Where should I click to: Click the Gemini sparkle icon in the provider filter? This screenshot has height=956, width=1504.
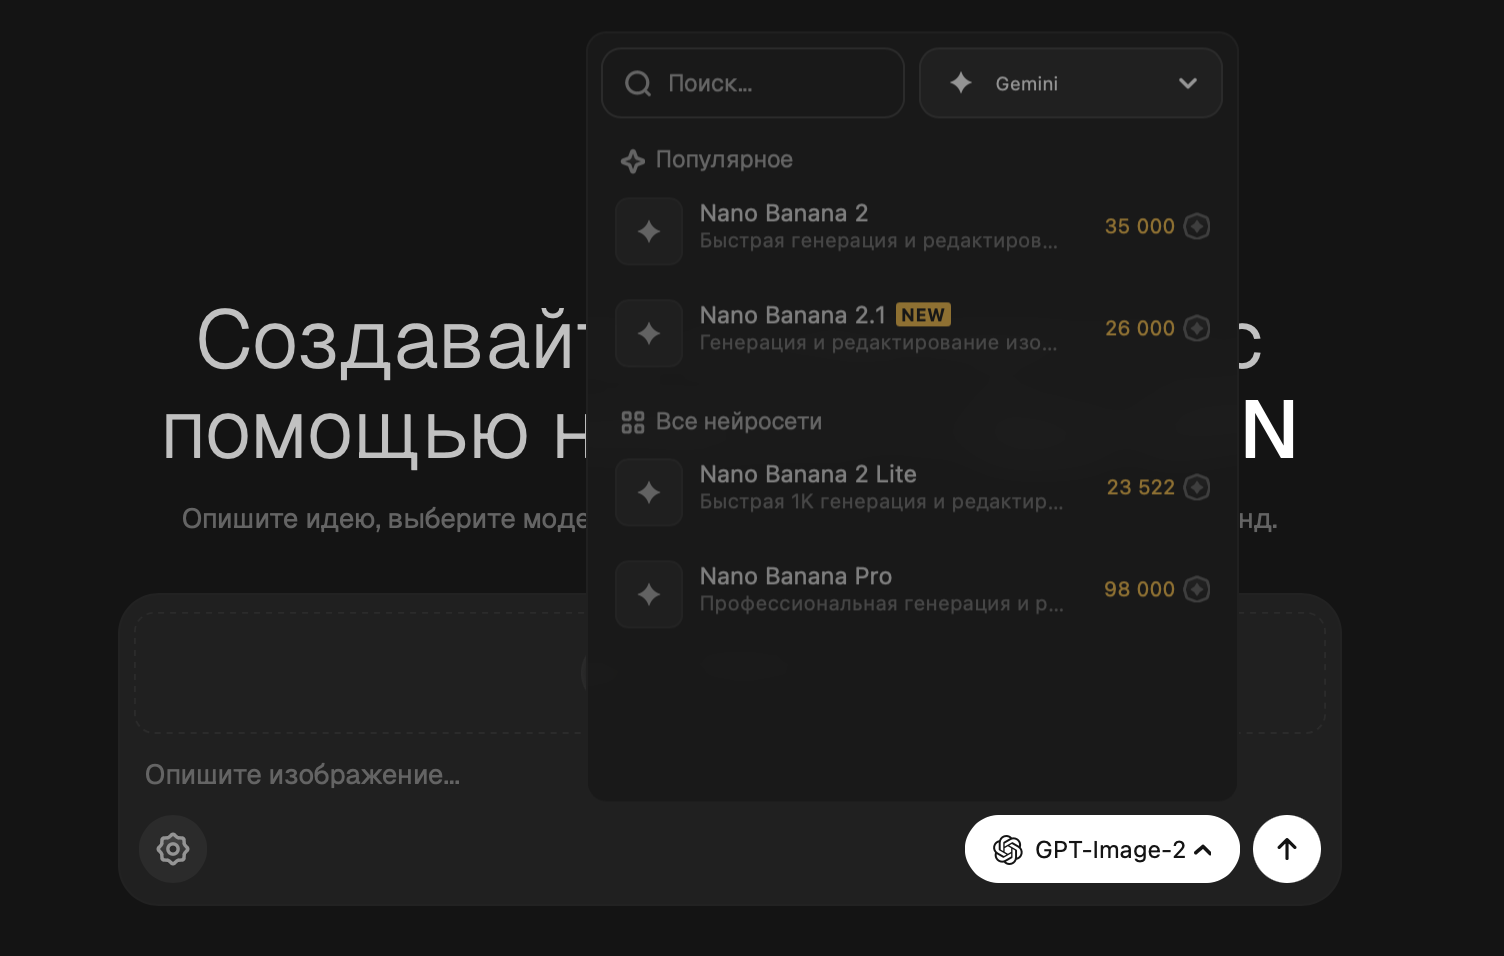coord(961,83)
